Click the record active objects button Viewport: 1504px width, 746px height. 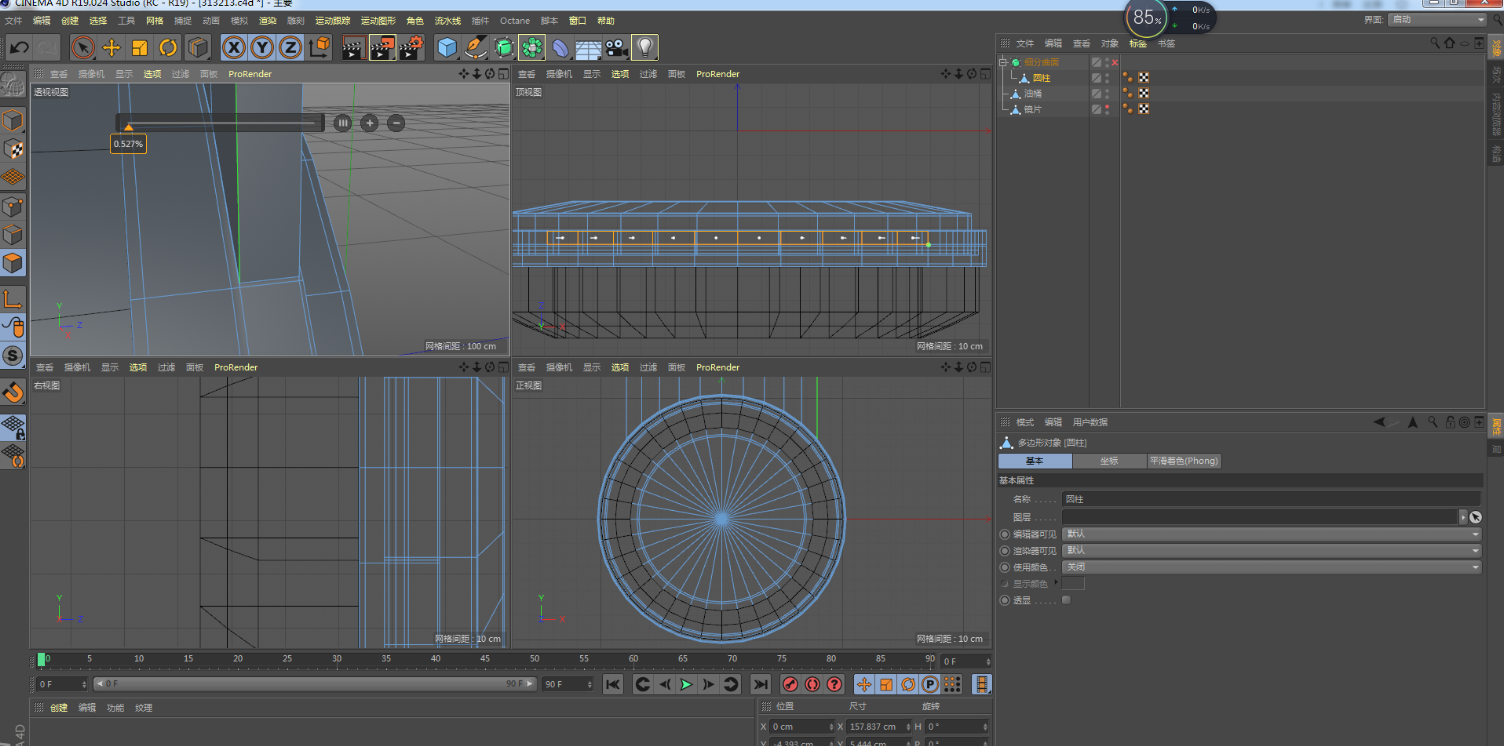click(x=789, y=684)
